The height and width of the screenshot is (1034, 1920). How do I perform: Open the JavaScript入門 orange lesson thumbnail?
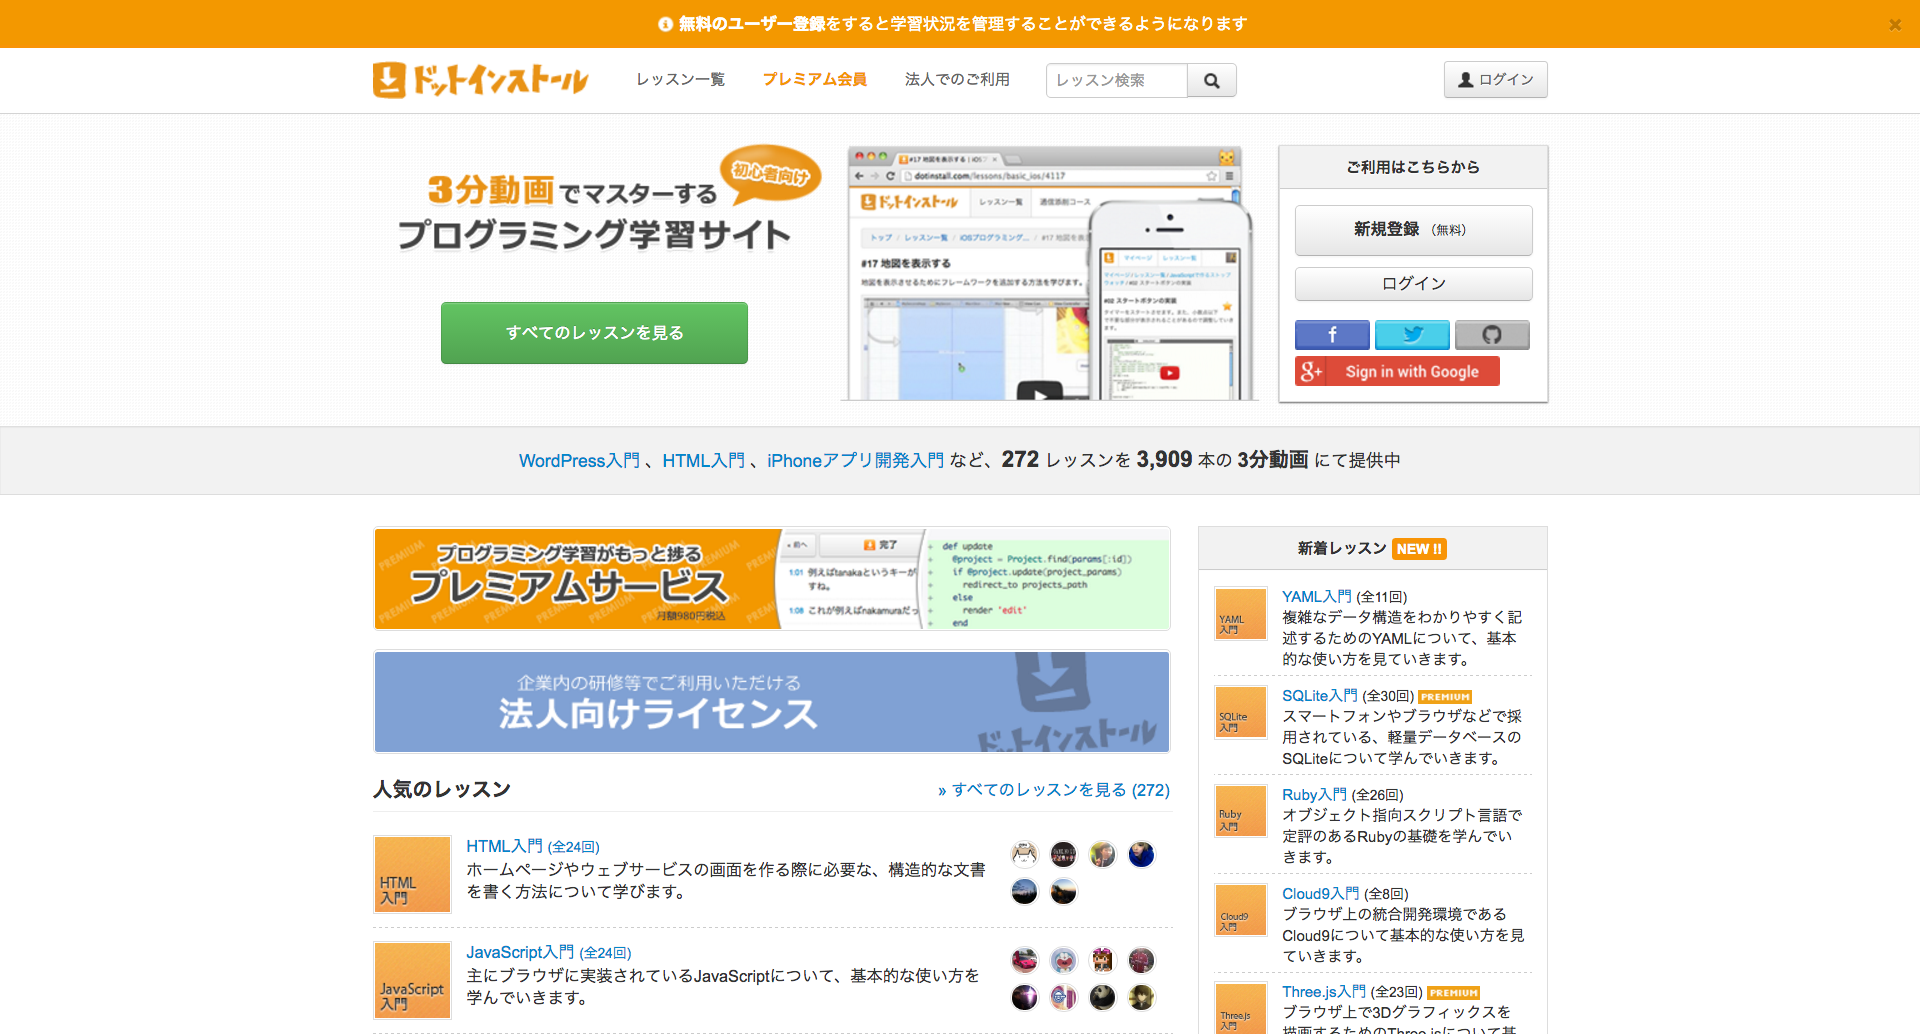(x=412, y=980)
